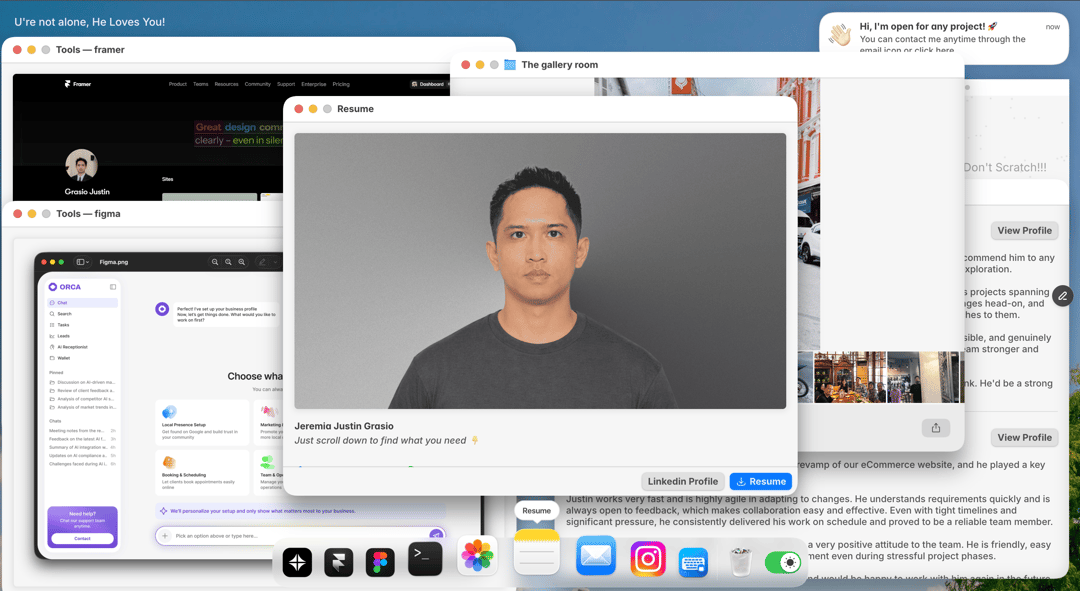Image resolution: width=1080 pixels, height=591 pixels.
Task: Click the Local Presence Setup card icon
Action: [x=169, y=412]
